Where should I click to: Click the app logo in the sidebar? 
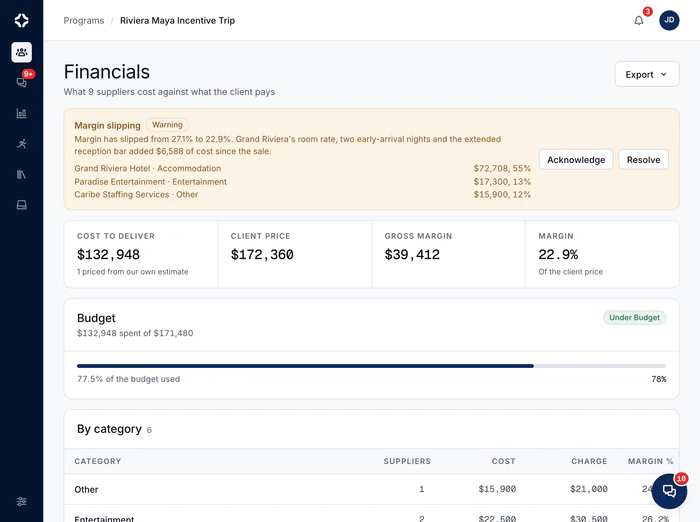pos(21,20)
